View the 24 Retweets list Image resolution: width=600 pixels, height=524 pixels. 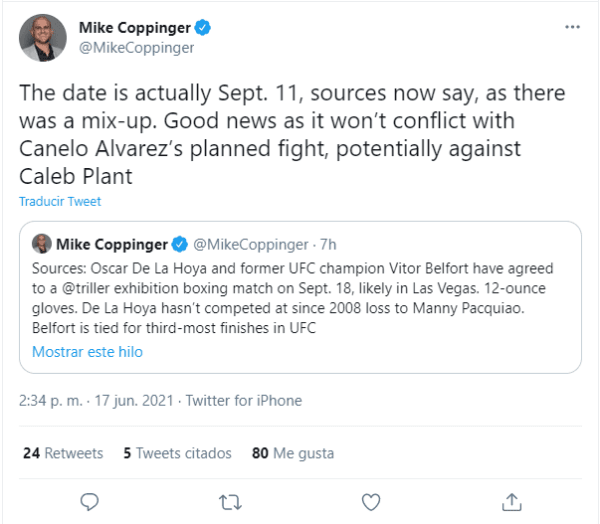[x=62, y=453]
